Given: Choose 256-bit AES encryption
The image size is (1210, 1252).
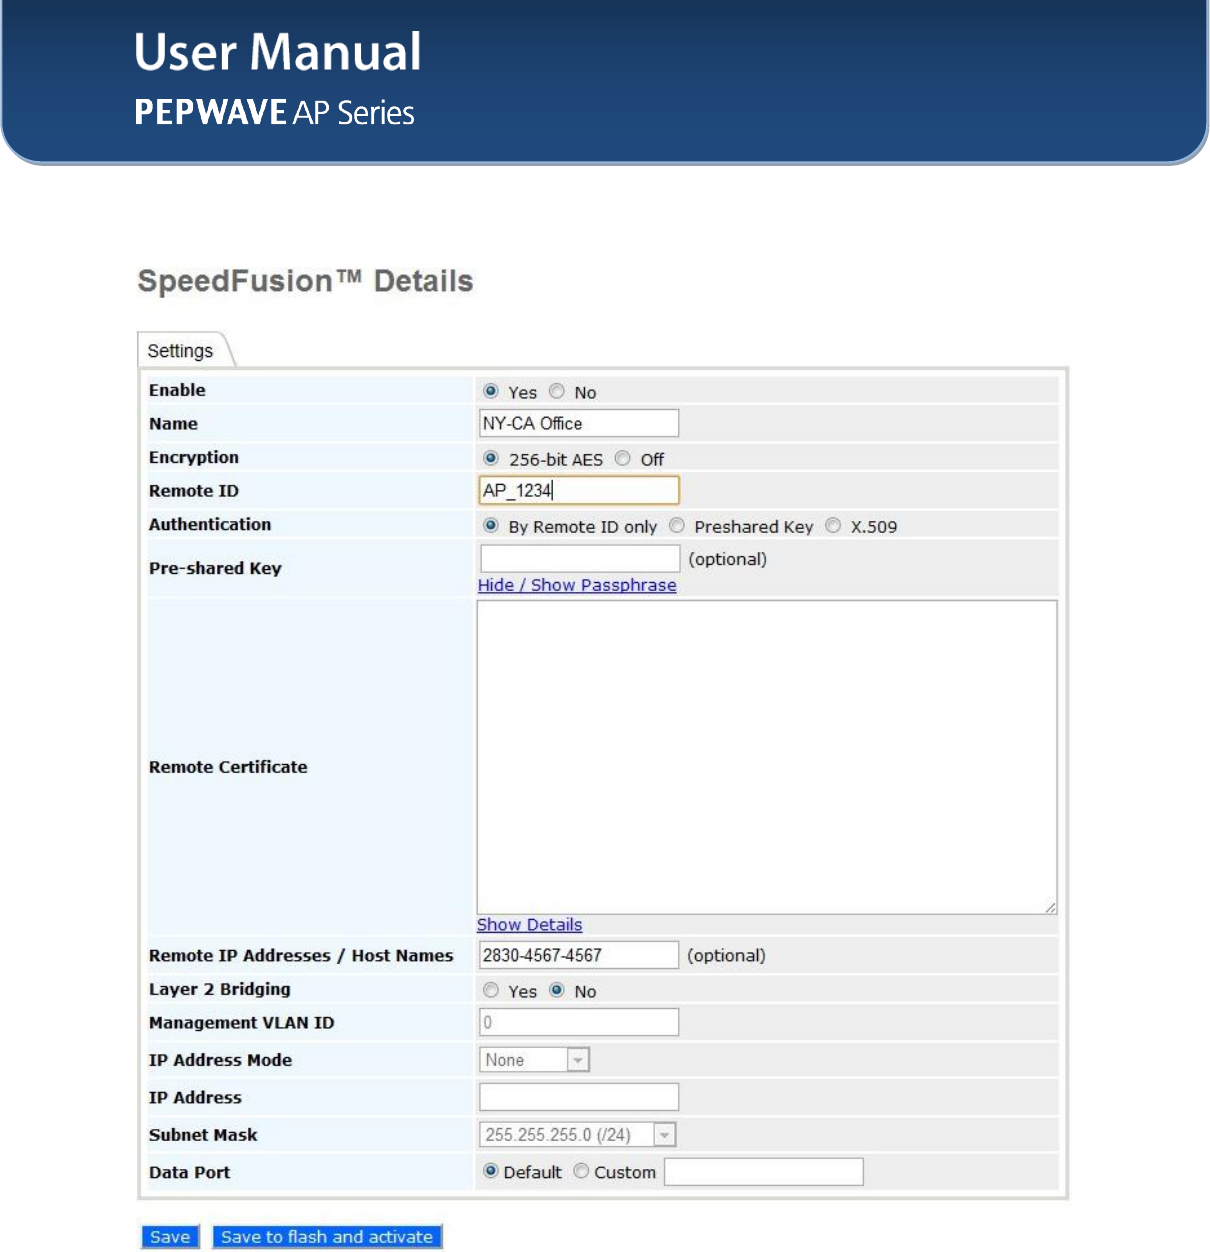Looking at the screenshot, I should pyautogui.click(x=491, y=458).
